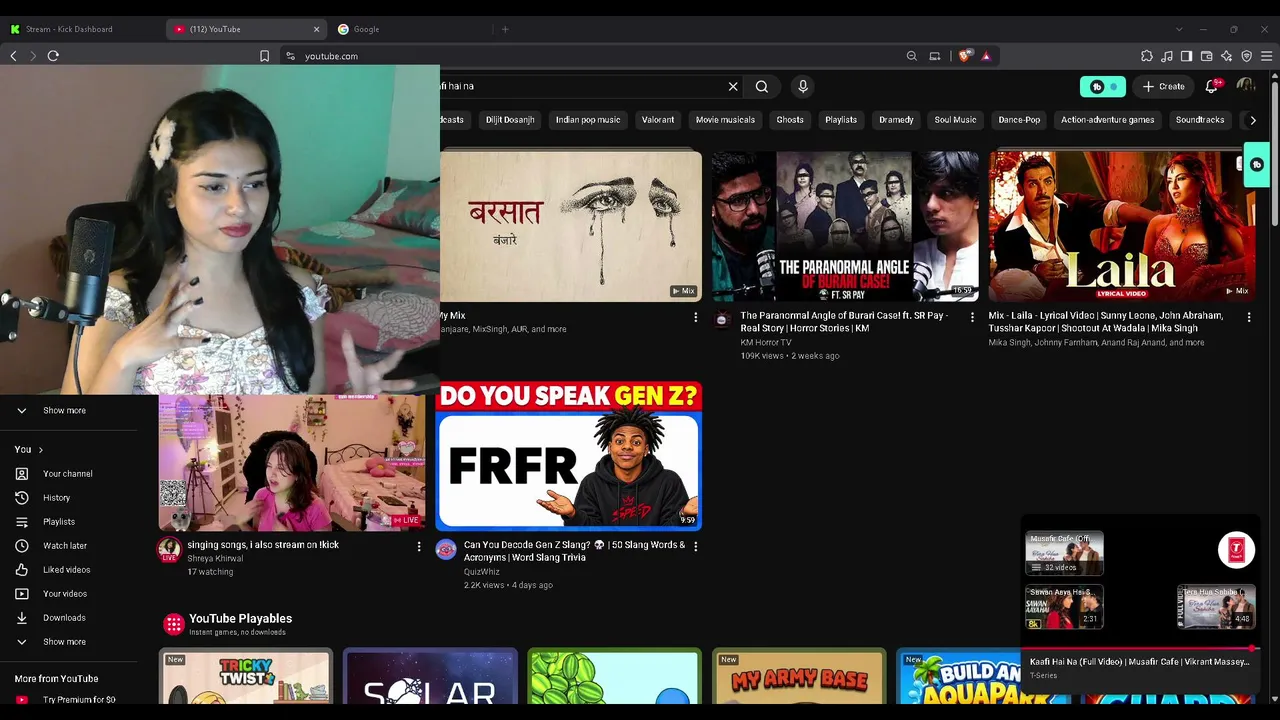Open the Laila lyrical video thumbnail

[1122, 226]
